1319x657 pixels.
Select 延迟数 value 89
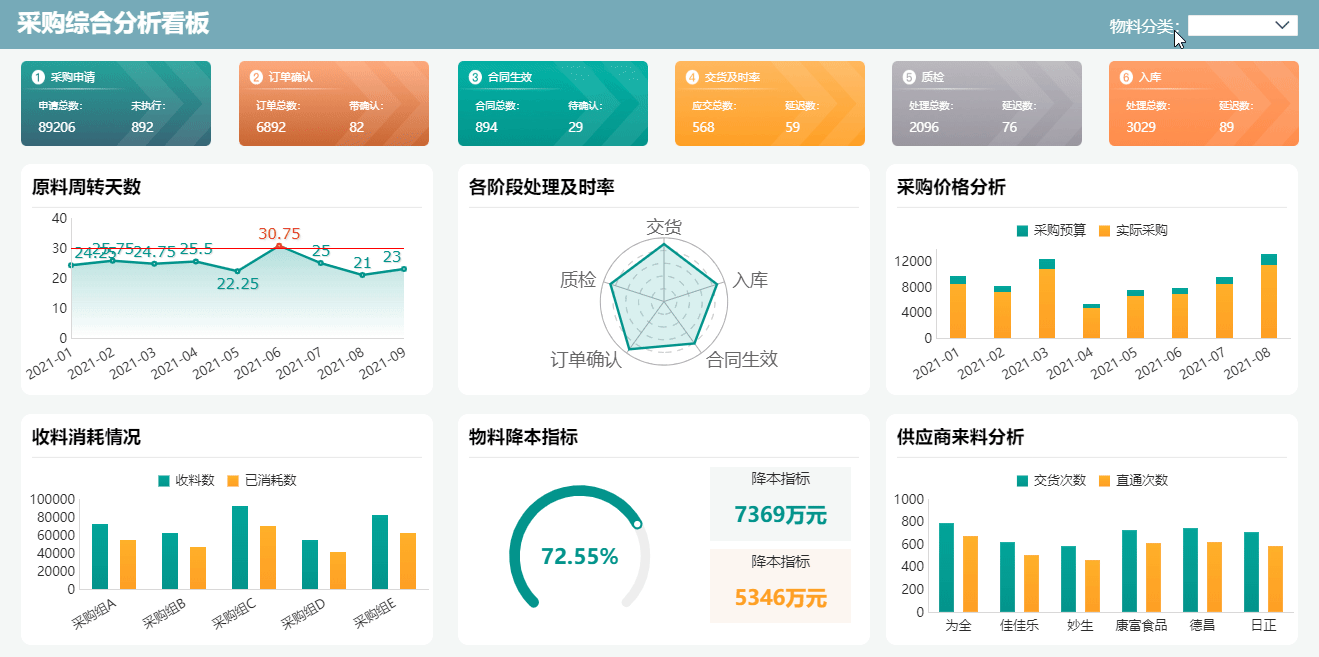coord(1227,127)
